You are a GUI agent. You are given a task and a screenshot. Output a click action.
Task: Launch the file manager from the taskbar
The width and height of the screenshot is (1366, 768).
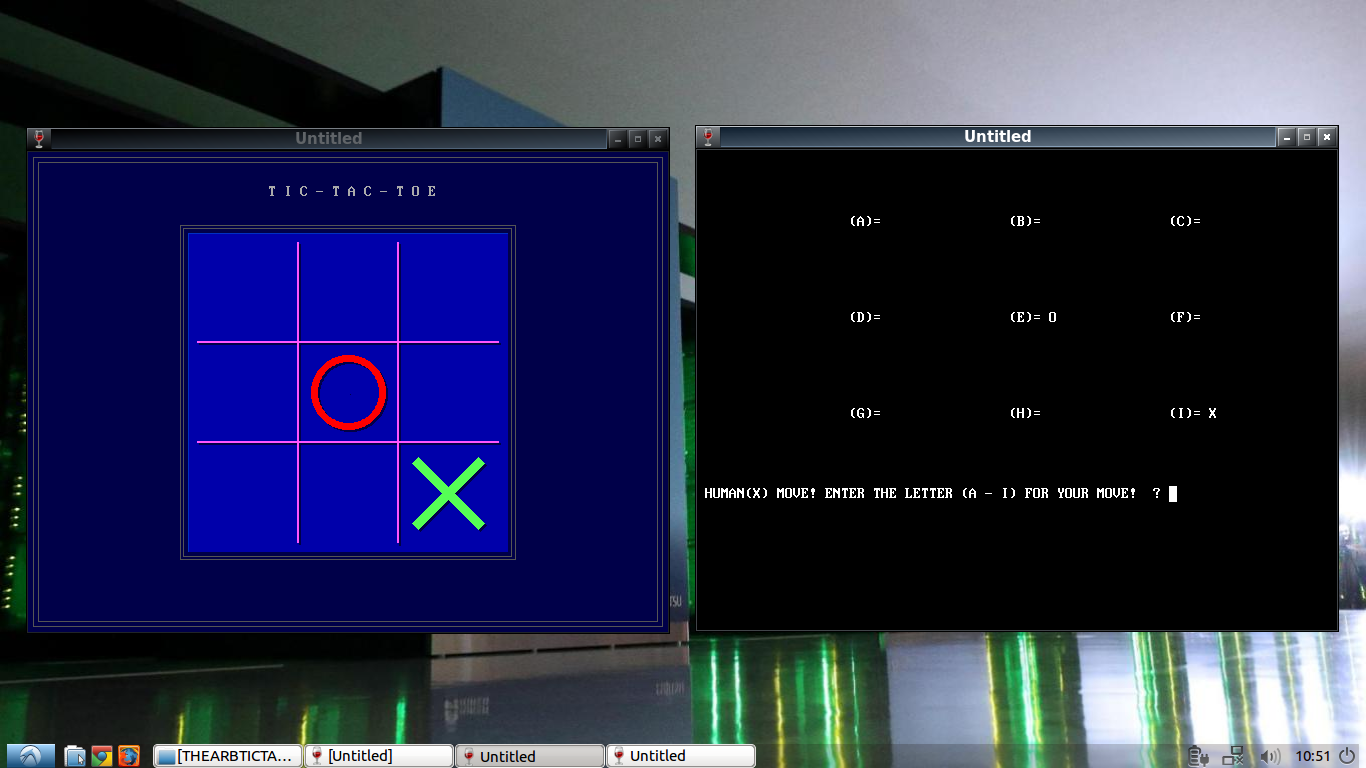(75, 756)
